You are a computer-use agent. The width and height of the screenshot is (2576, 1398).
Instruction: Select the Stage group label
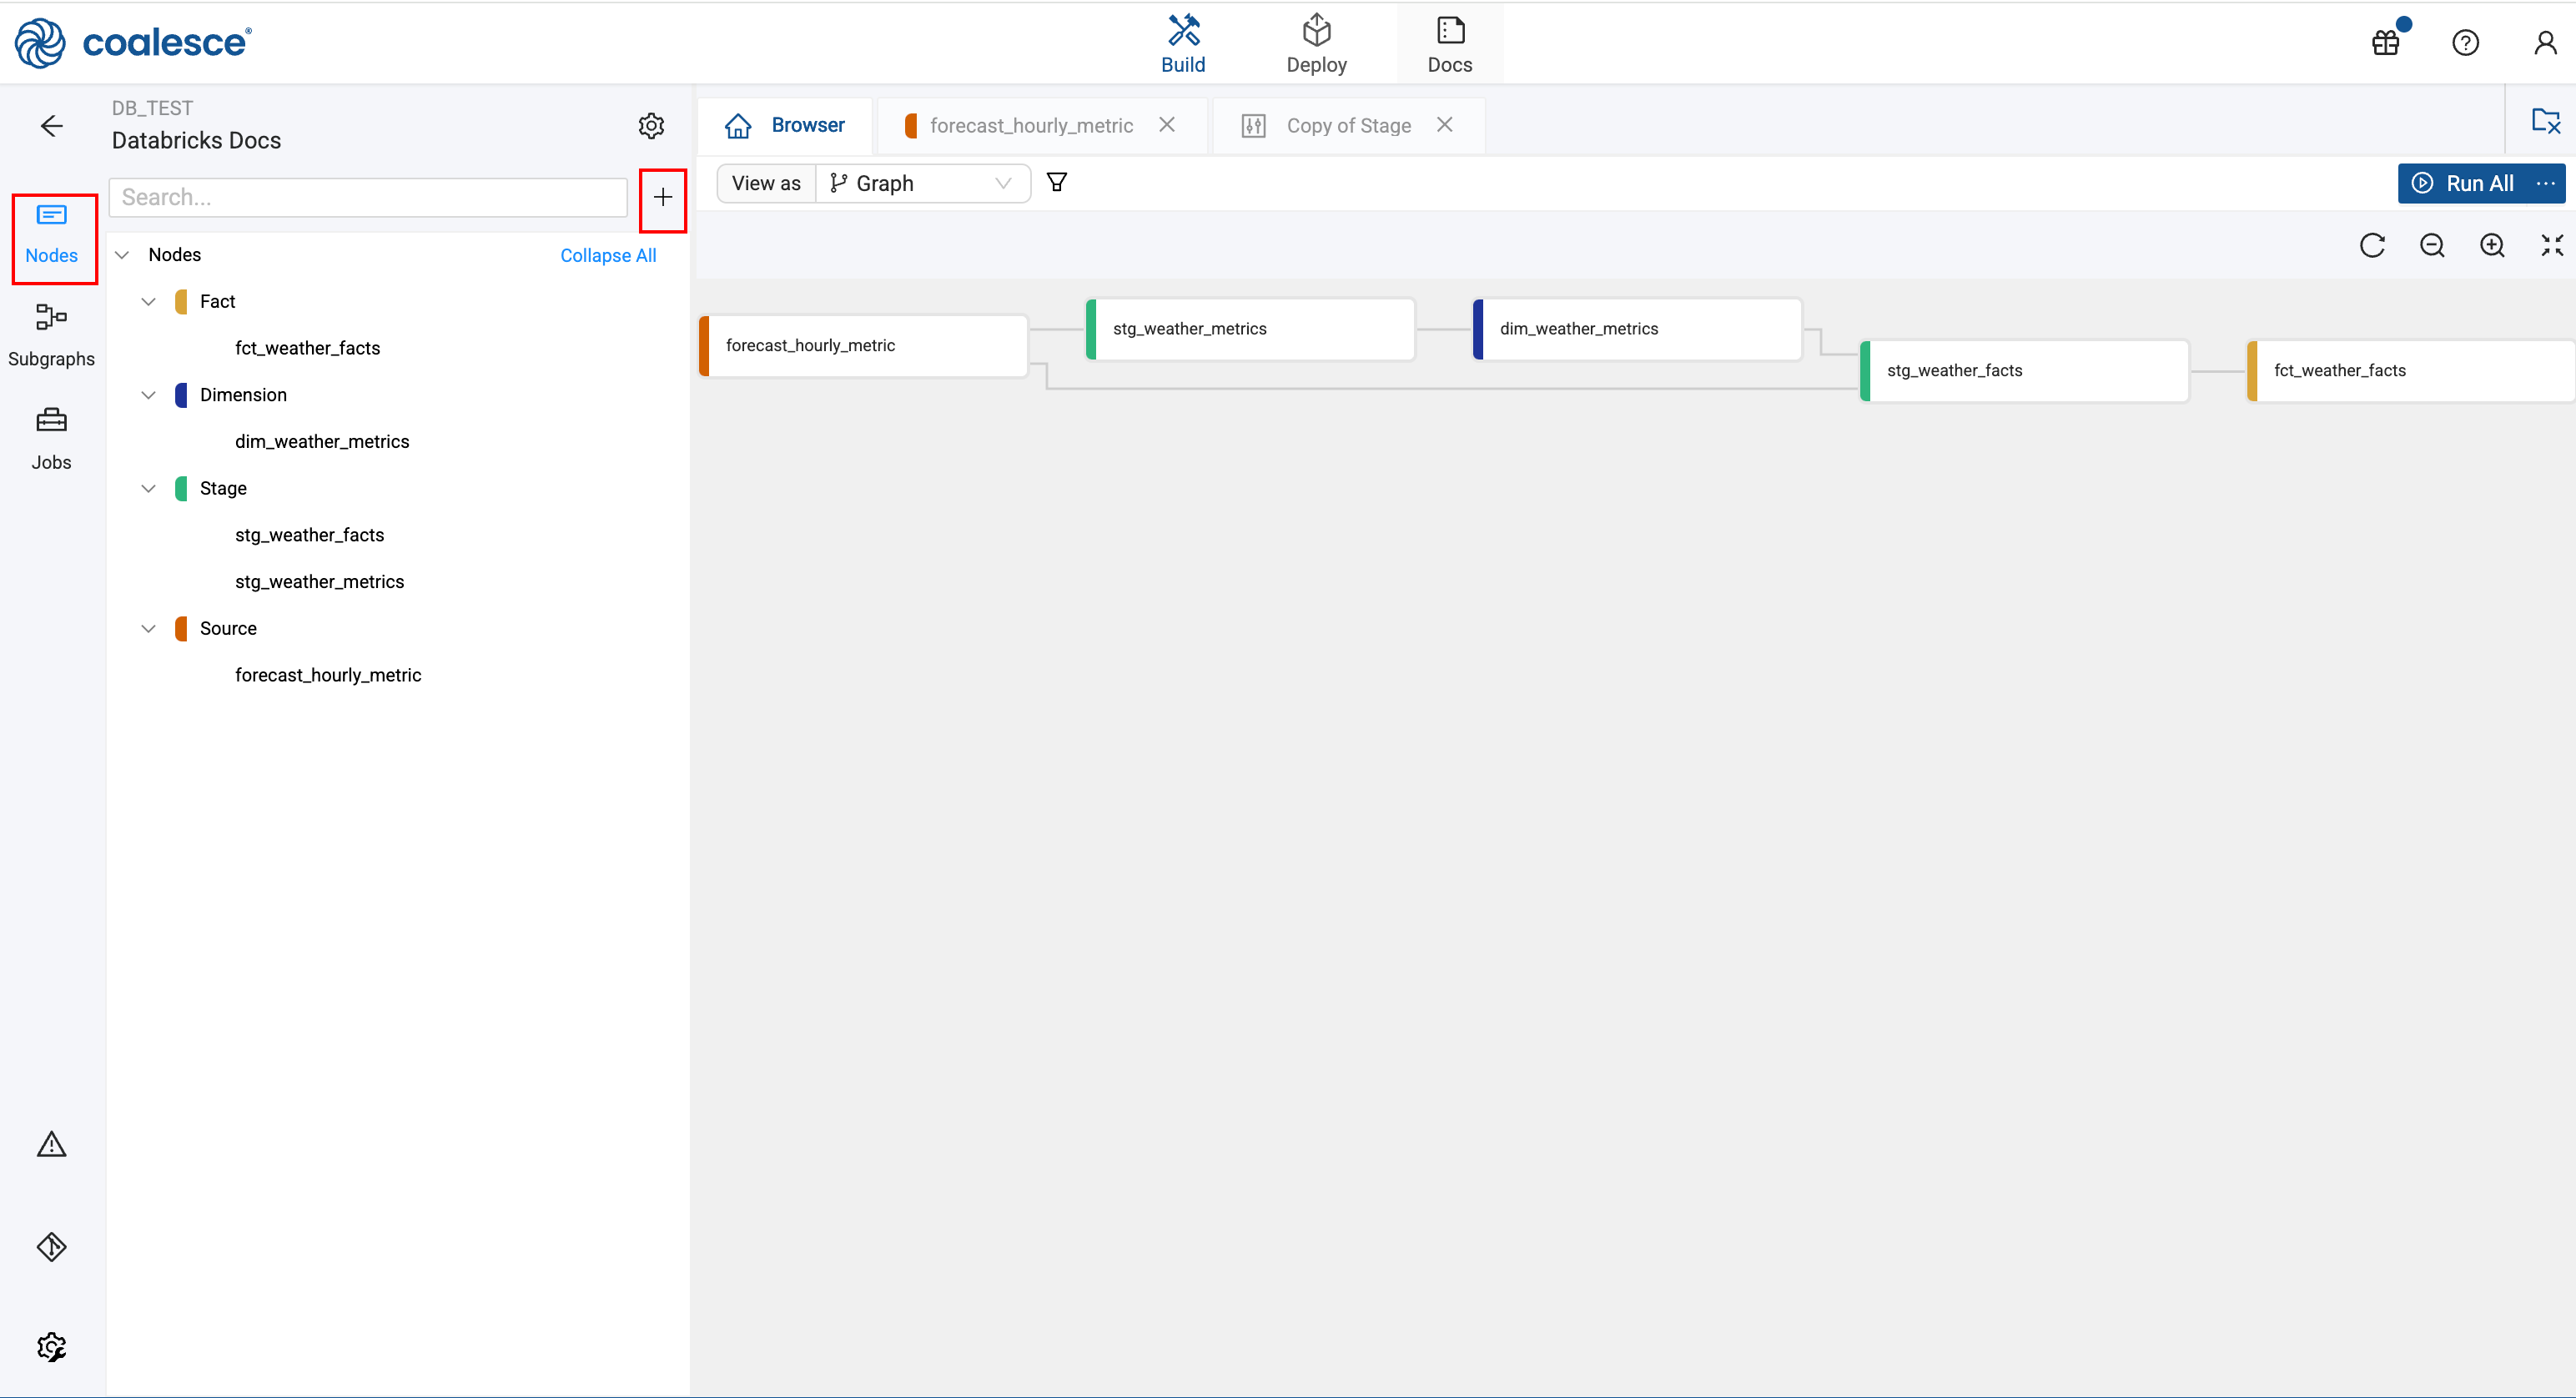point(223,488)
